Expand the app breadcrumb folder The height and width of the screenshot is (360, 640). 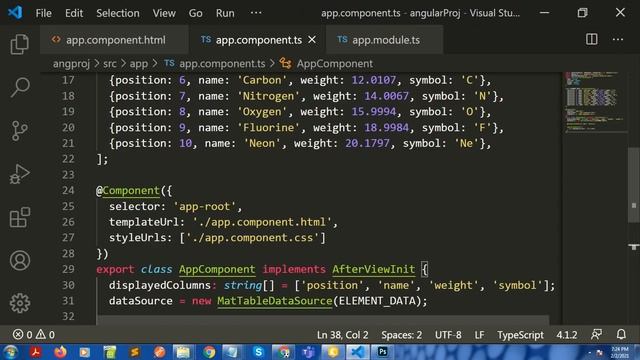click(139, 64)
